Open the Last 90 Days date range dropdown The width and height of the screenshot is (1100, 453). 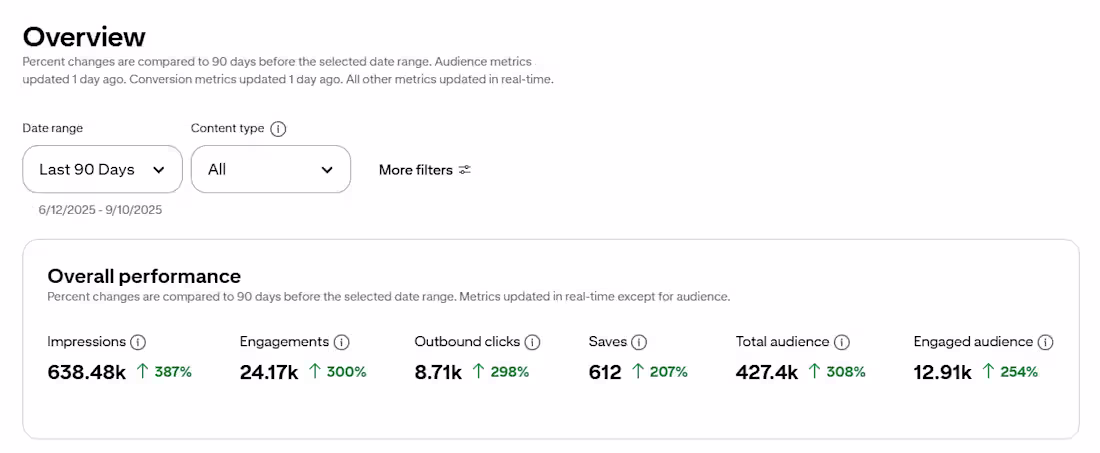[102, 170]
